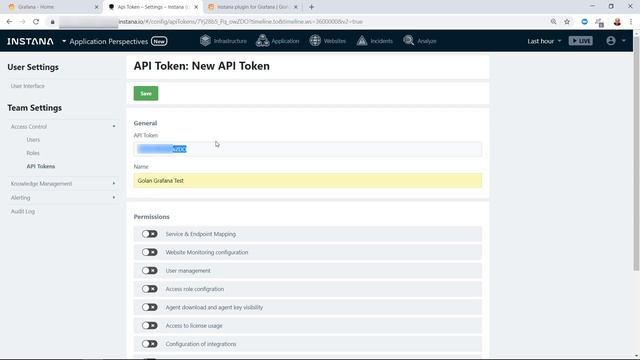This screenshot has height=360, width=640.
Task: Toggle Configuration of integrations permission
Action: pos(149,344)
